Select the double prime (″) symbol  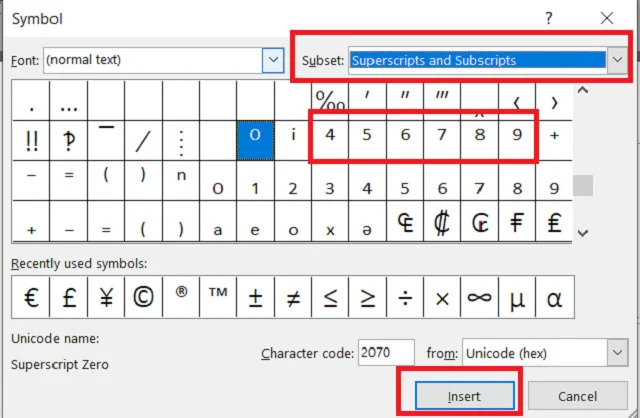point(404,100)
